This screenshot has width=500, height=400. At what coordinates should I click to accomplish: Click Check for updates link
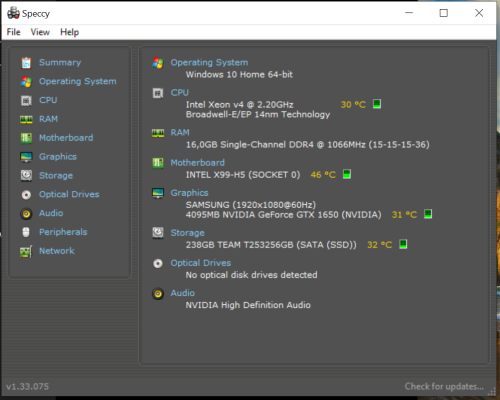coord(444,386)
